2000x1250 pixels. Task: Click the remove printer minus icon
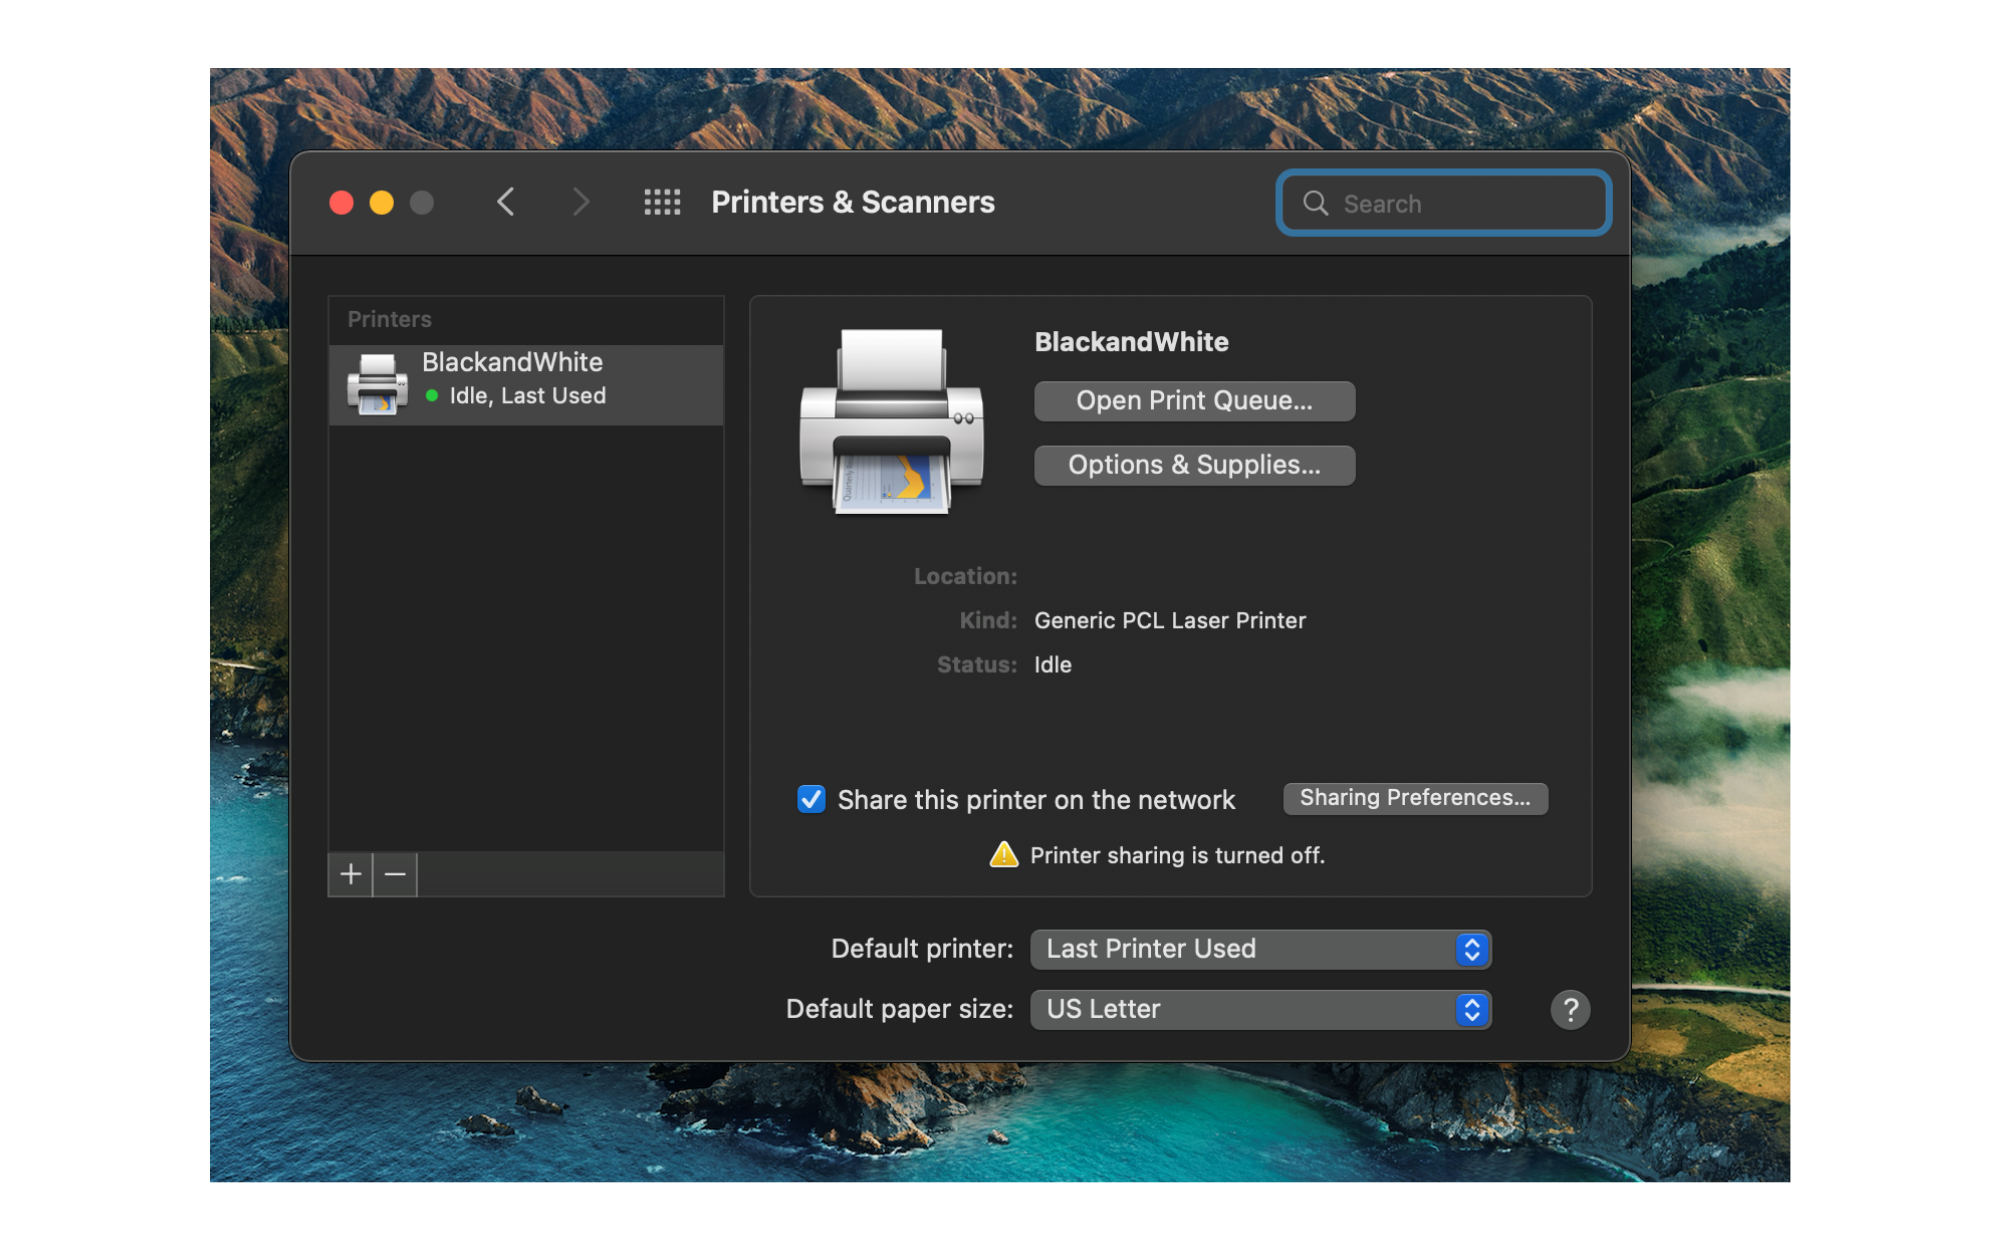tap(394, 874)
